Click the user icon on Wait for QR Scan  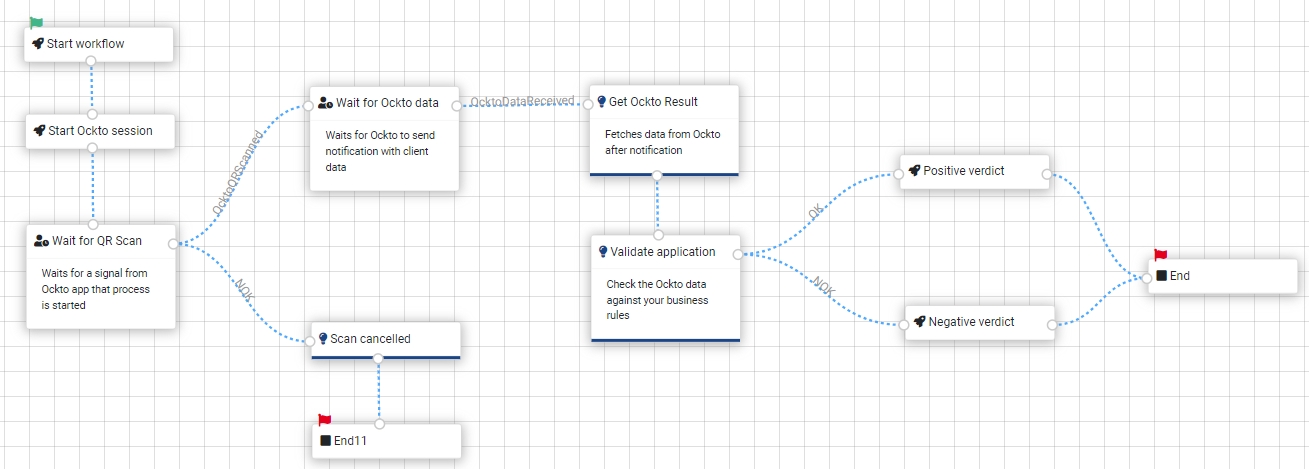click(41, 241)
